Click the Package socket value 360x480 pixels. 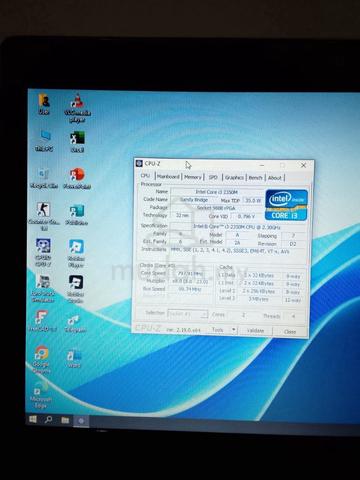216,208
